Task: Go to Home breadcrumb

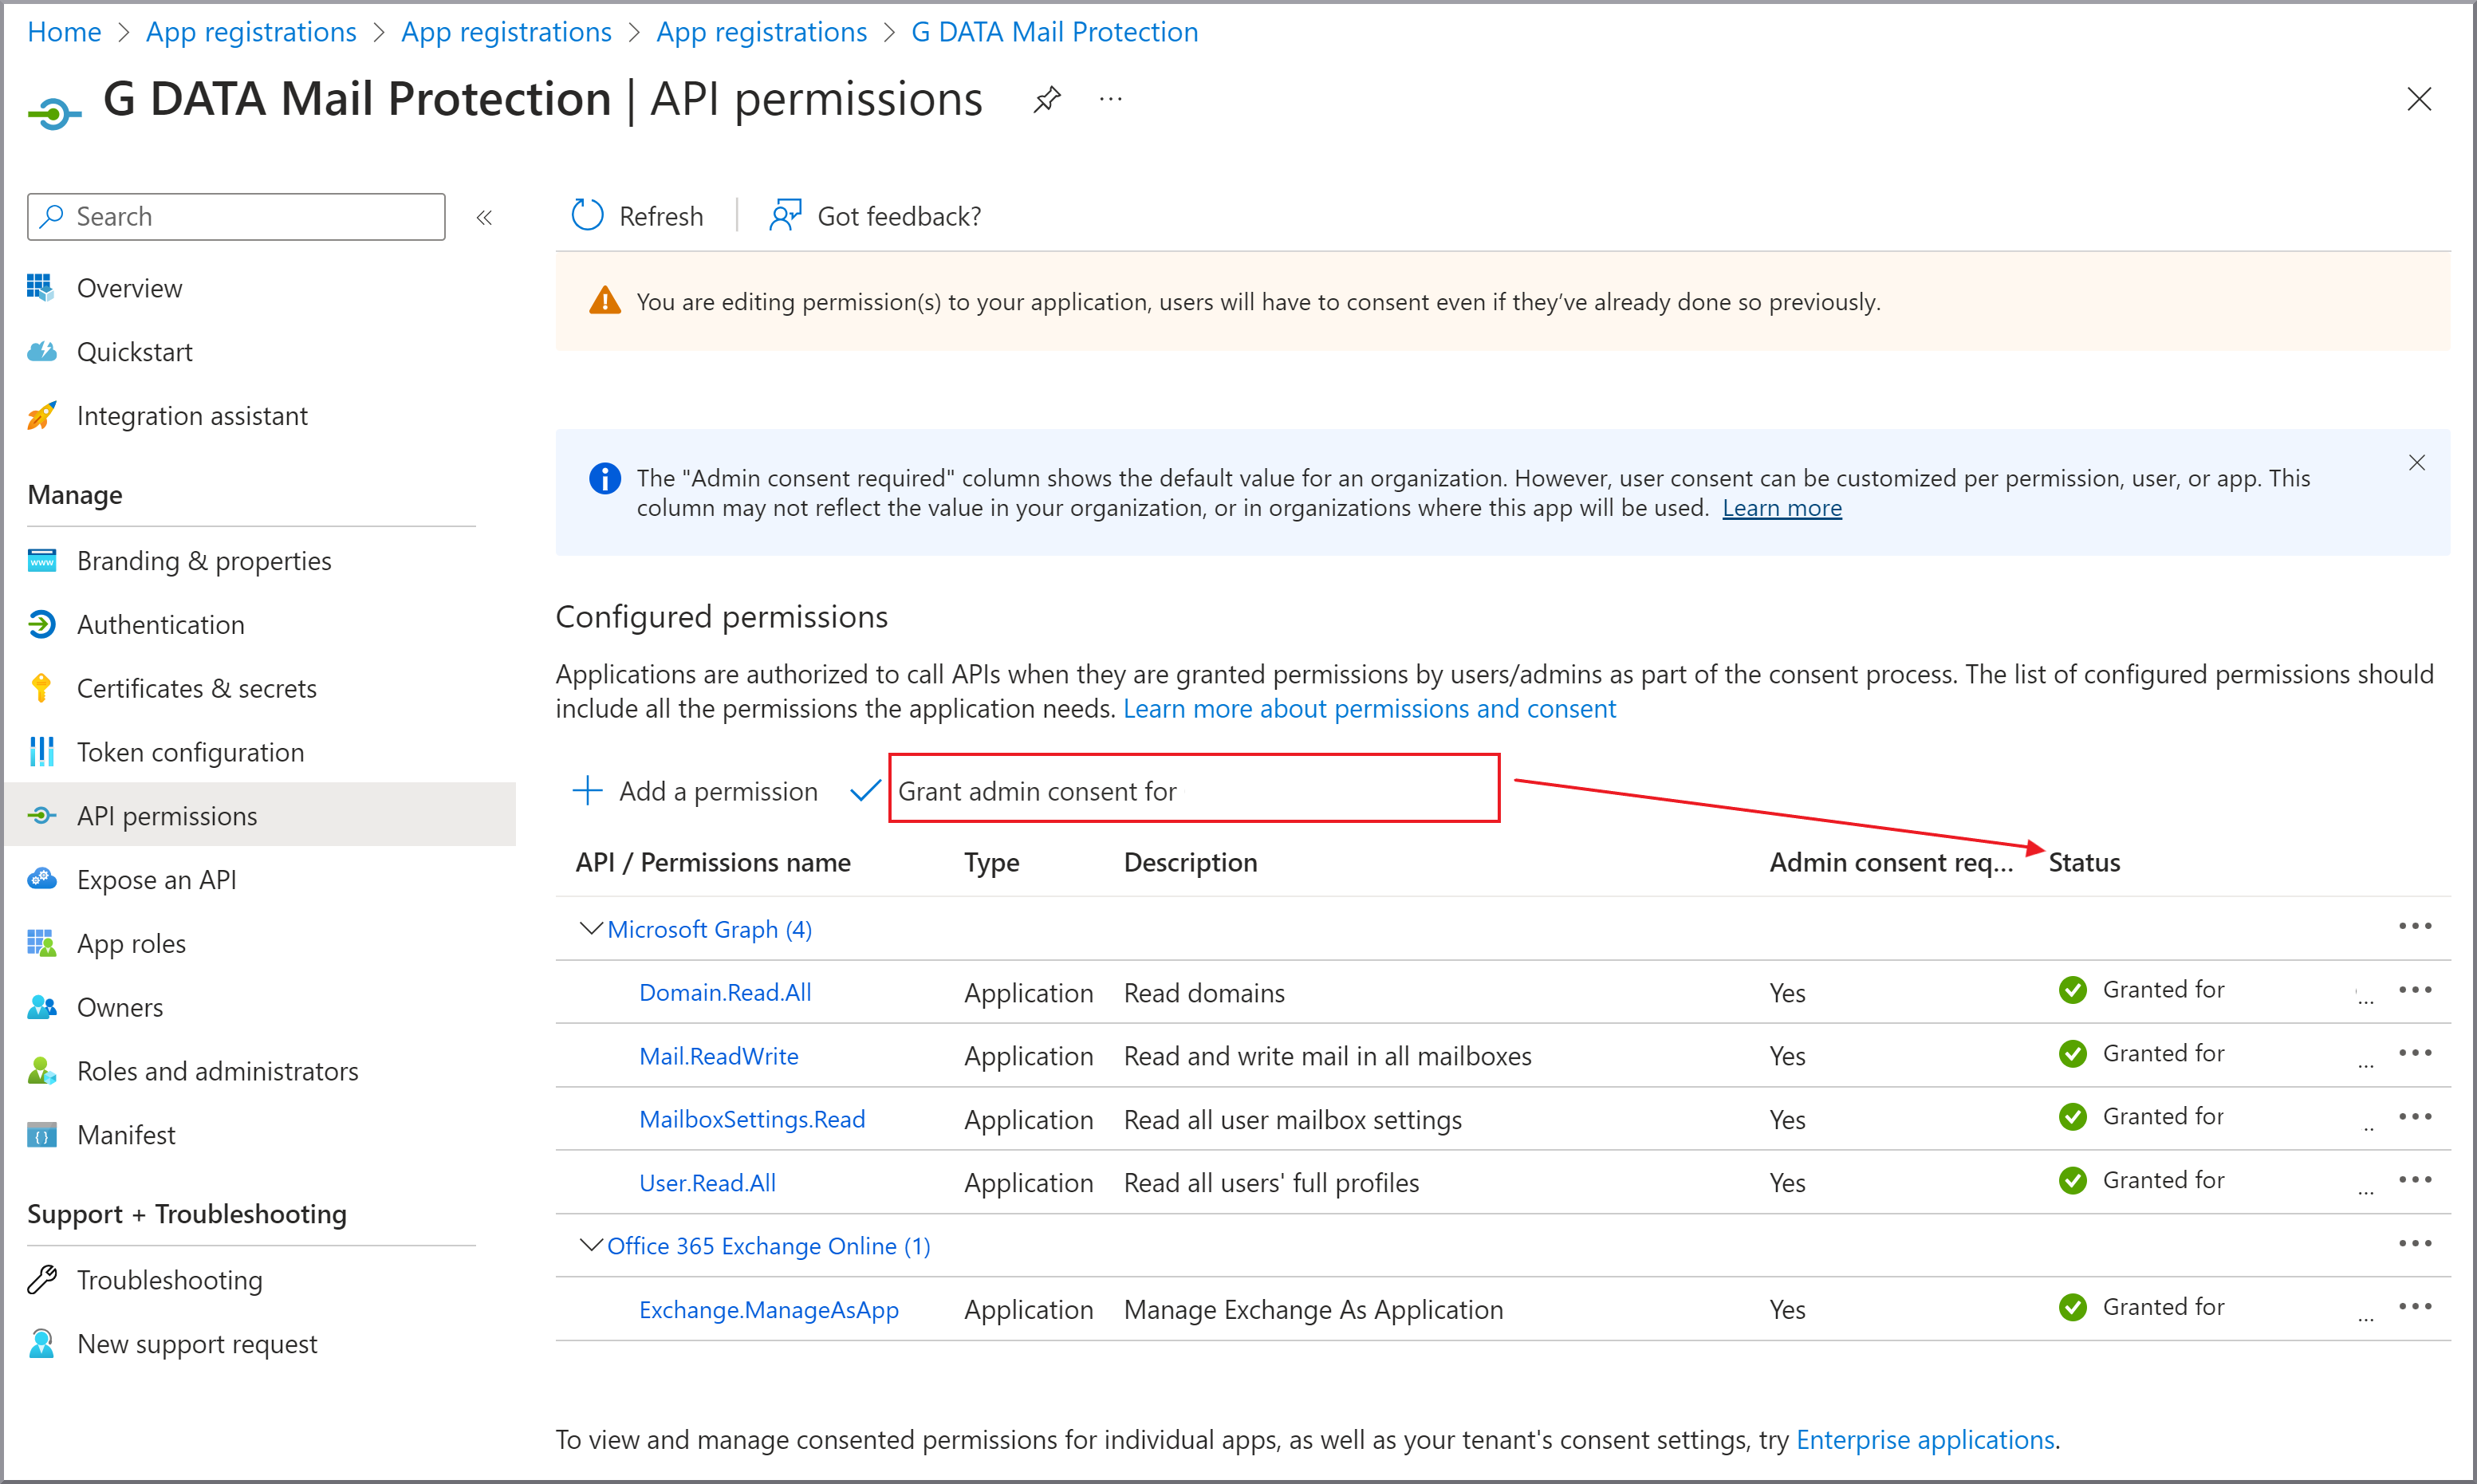Action: (x=64, y=32)
